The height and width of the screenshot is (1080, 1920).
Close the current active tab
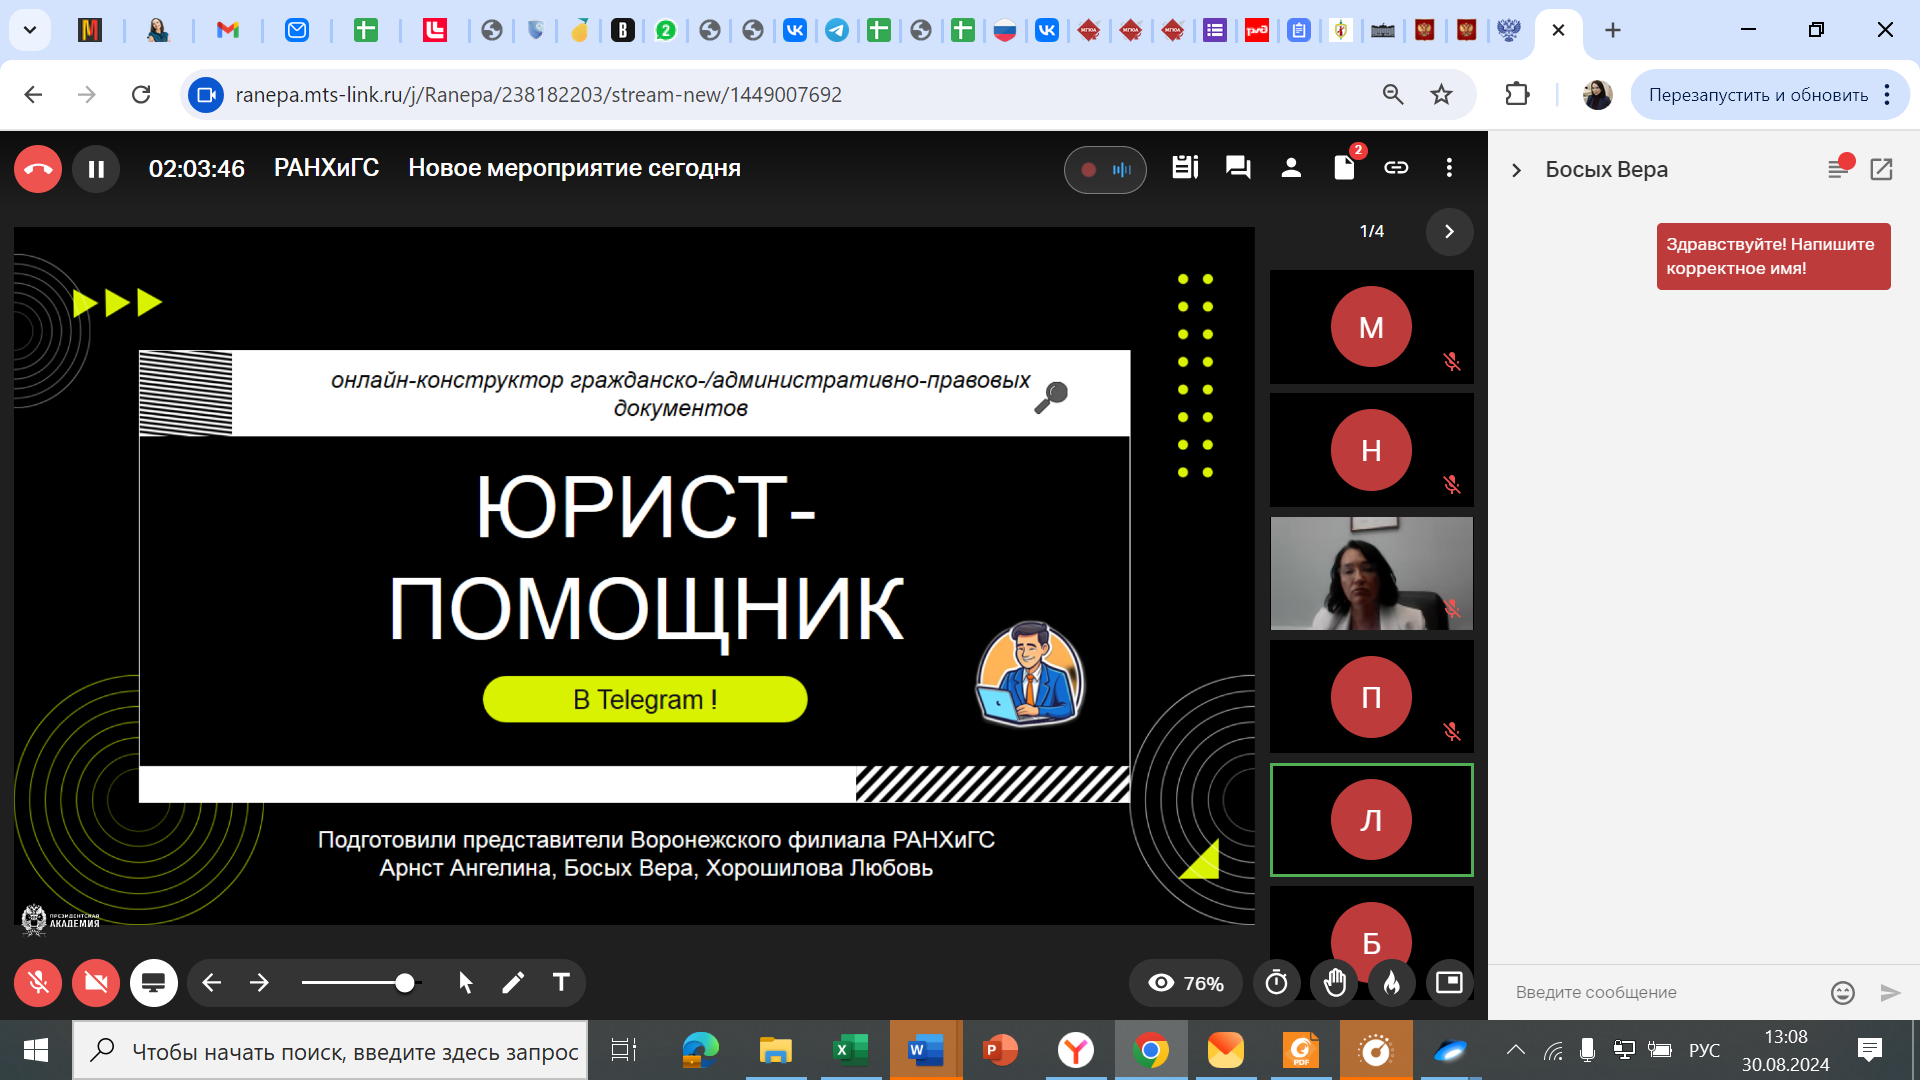click(1558, 30)
